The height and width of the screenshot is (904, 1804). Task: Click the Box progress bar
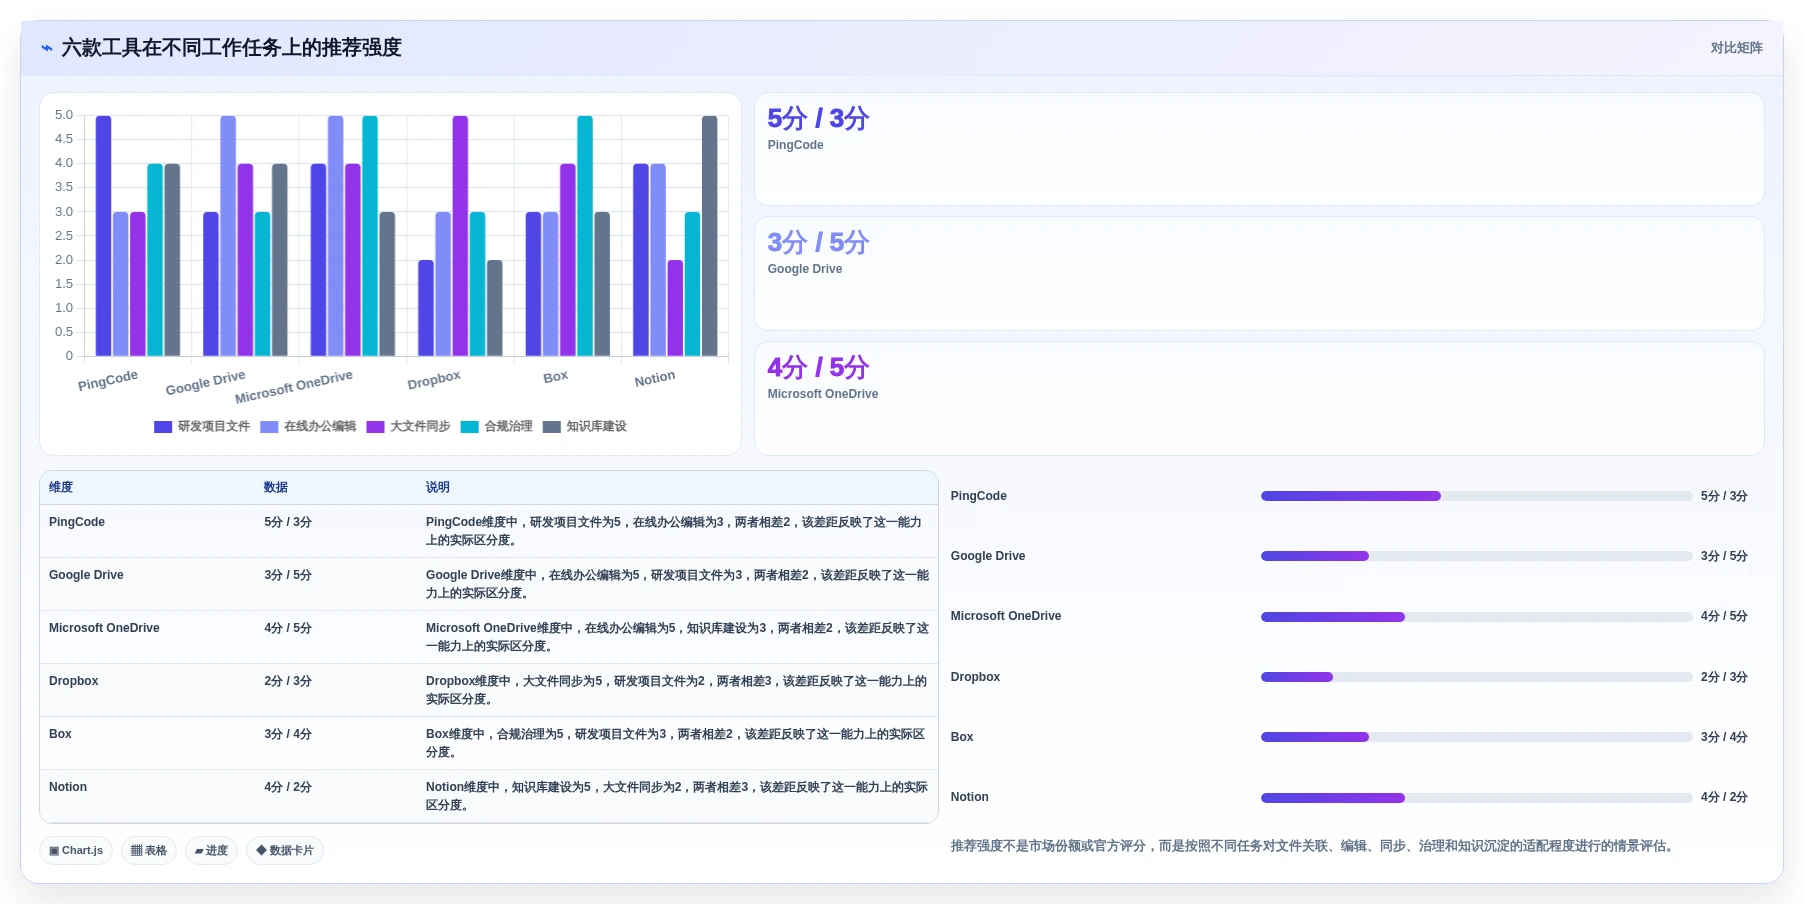(x=1476, y=737)
